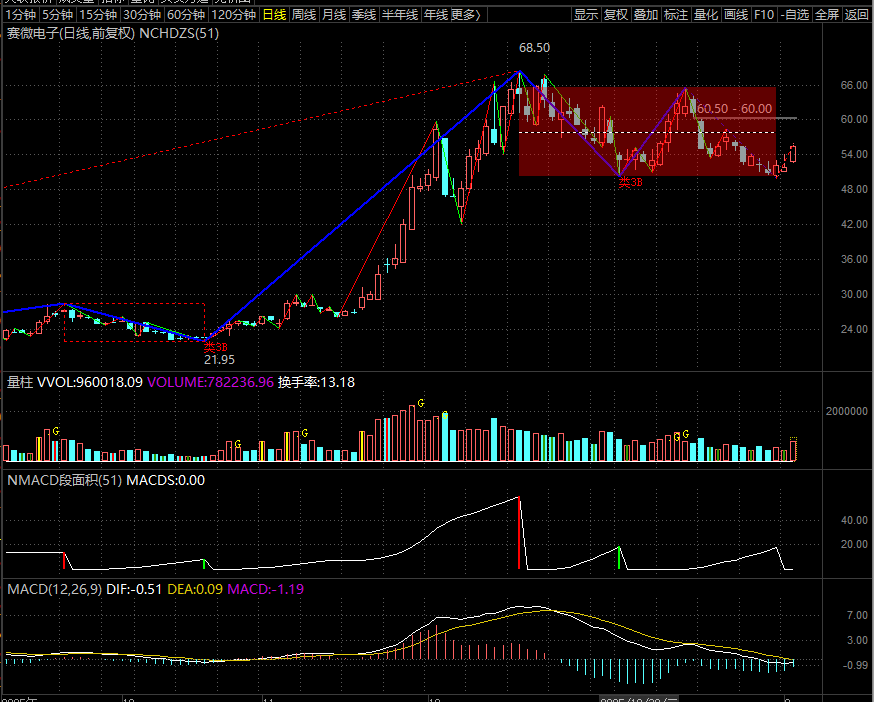Click the 类3B marker below red zone
Screen dimensions: 874x702
(x=631, y=182)
